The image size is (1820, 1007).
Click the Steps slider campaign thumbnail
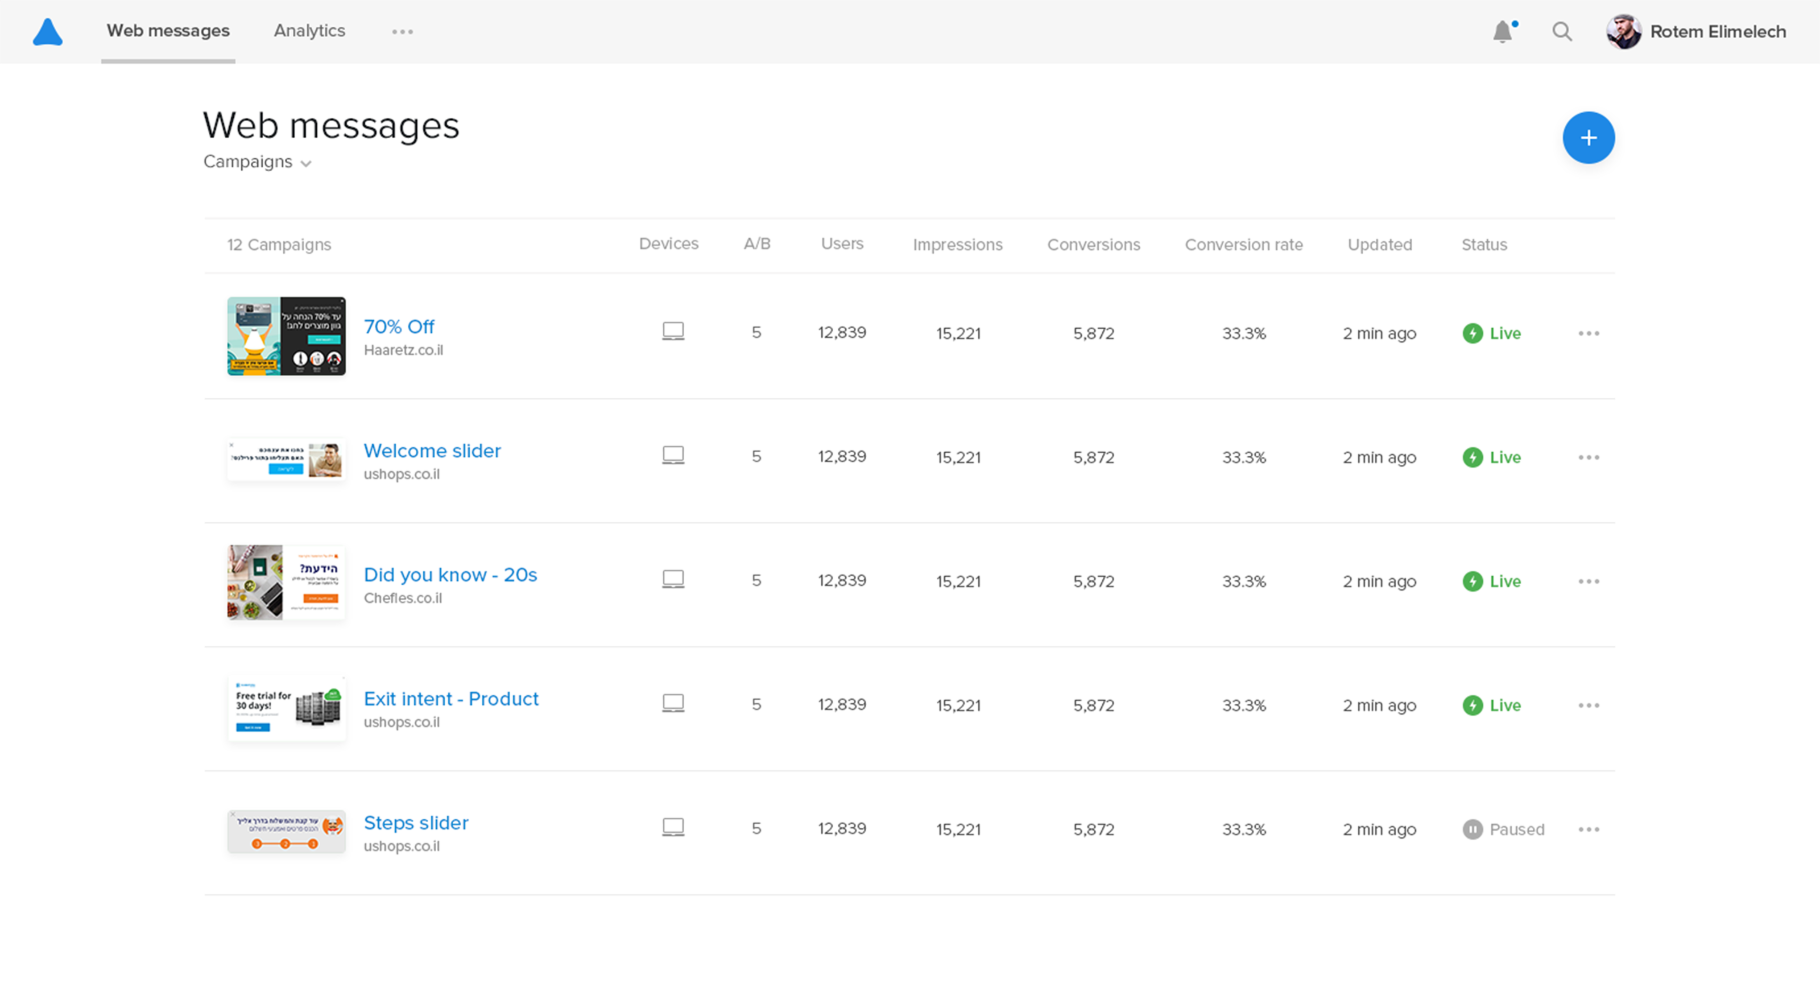286,832
